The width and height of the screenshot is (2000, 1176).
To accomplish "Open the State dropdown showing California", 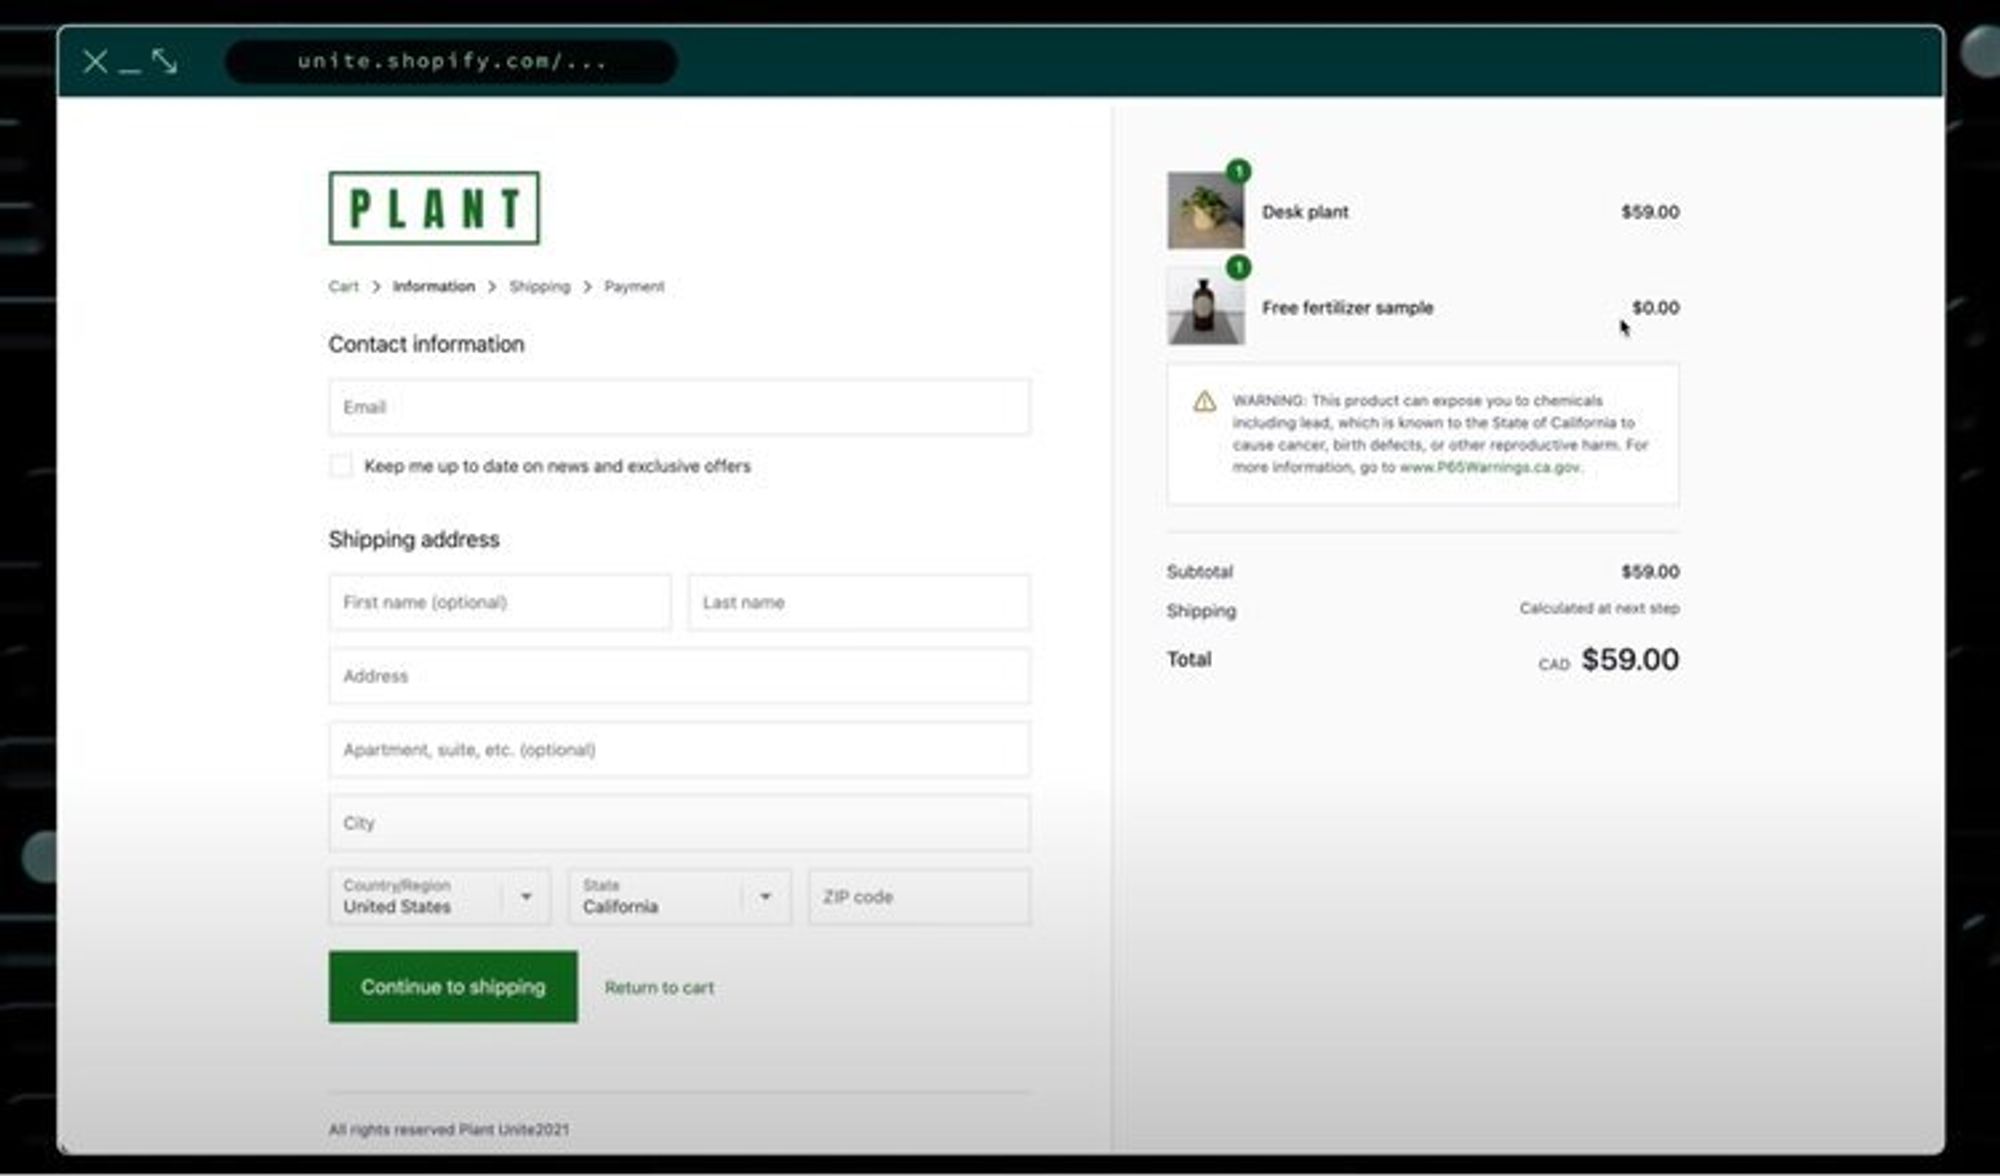I will [679, 897].
